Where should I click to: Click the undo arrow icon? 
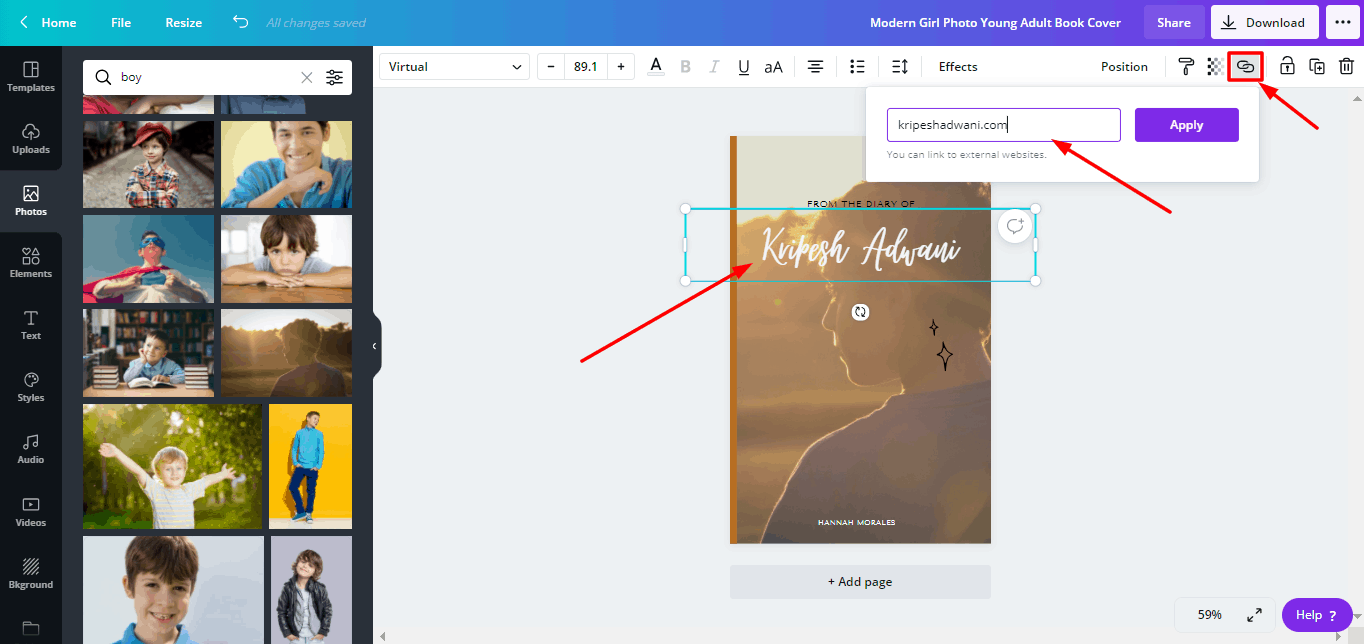[x=240, y=22]
